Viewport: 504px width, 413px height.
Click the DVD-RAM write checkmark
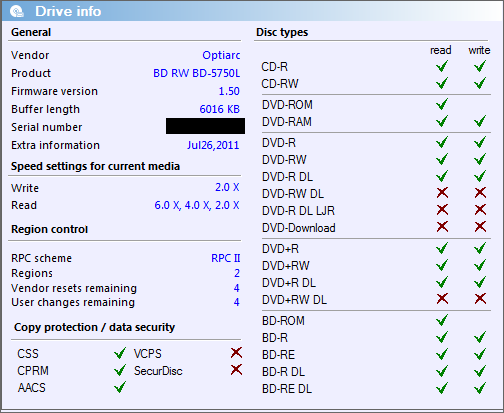click(x=480, y=121)
